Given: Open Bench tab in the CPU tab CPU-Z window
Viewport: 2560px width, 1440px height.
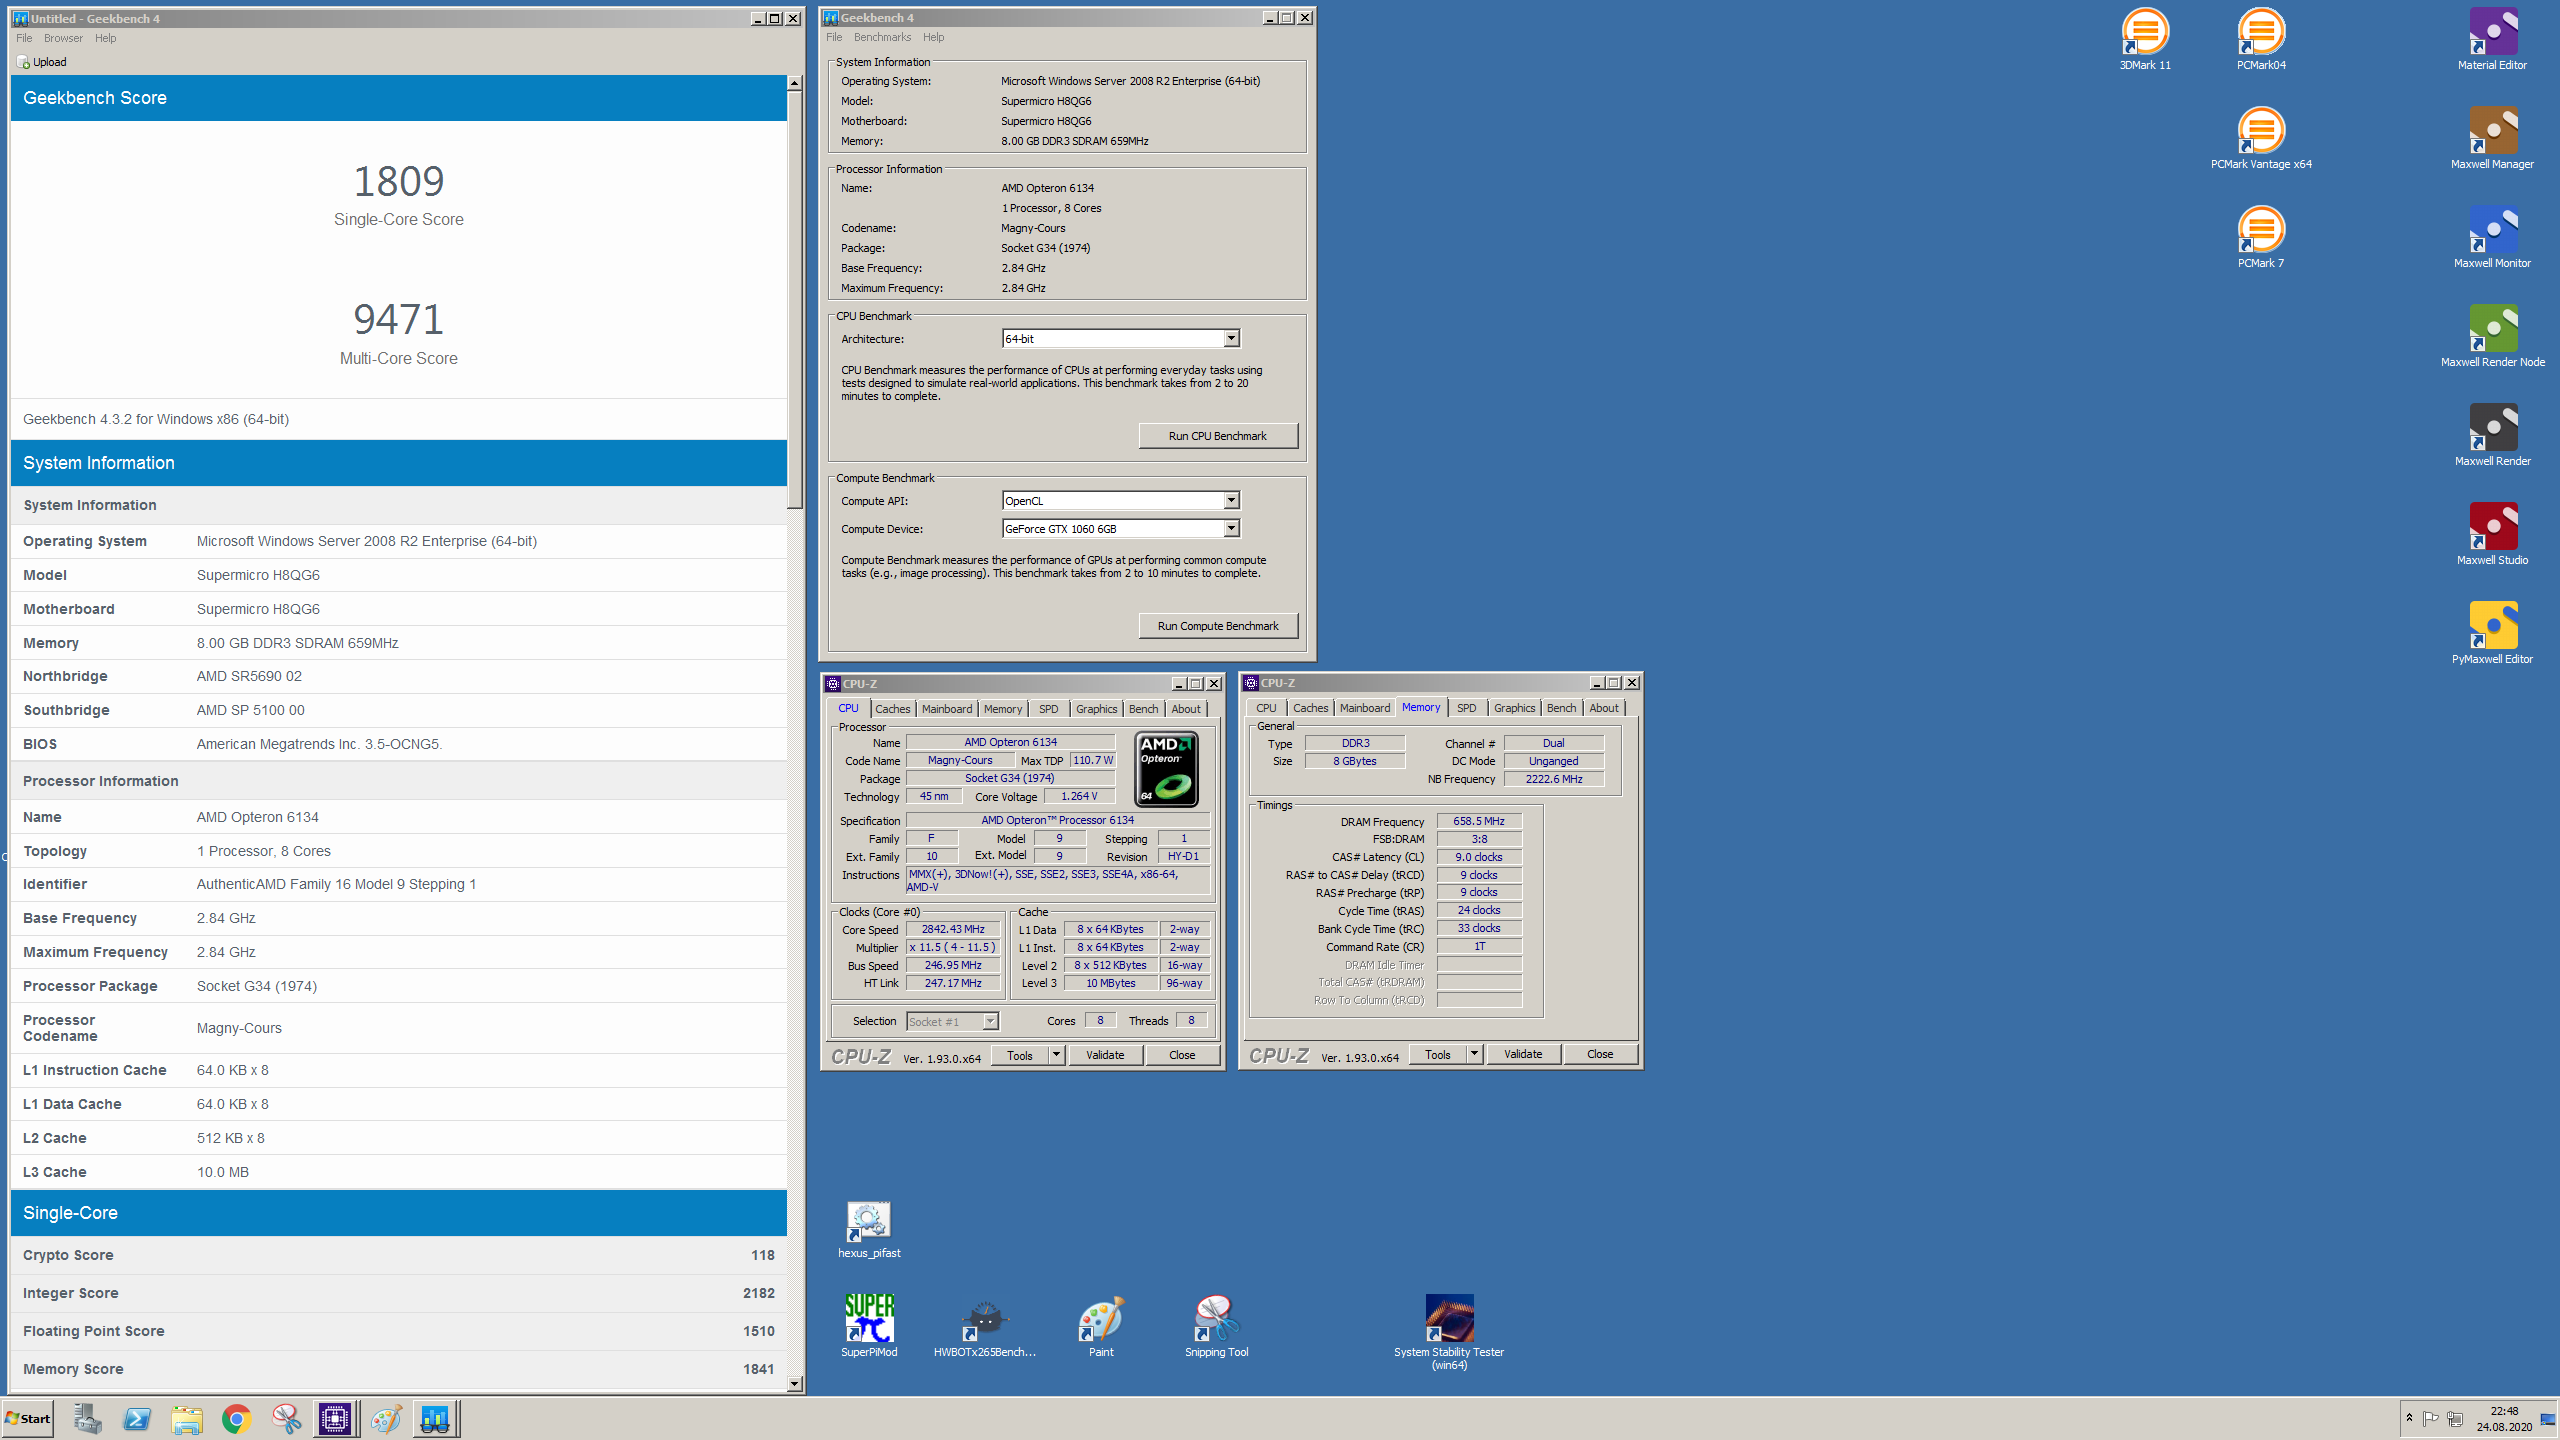Looking at the screenshot, I should (x=1143, y=709).
